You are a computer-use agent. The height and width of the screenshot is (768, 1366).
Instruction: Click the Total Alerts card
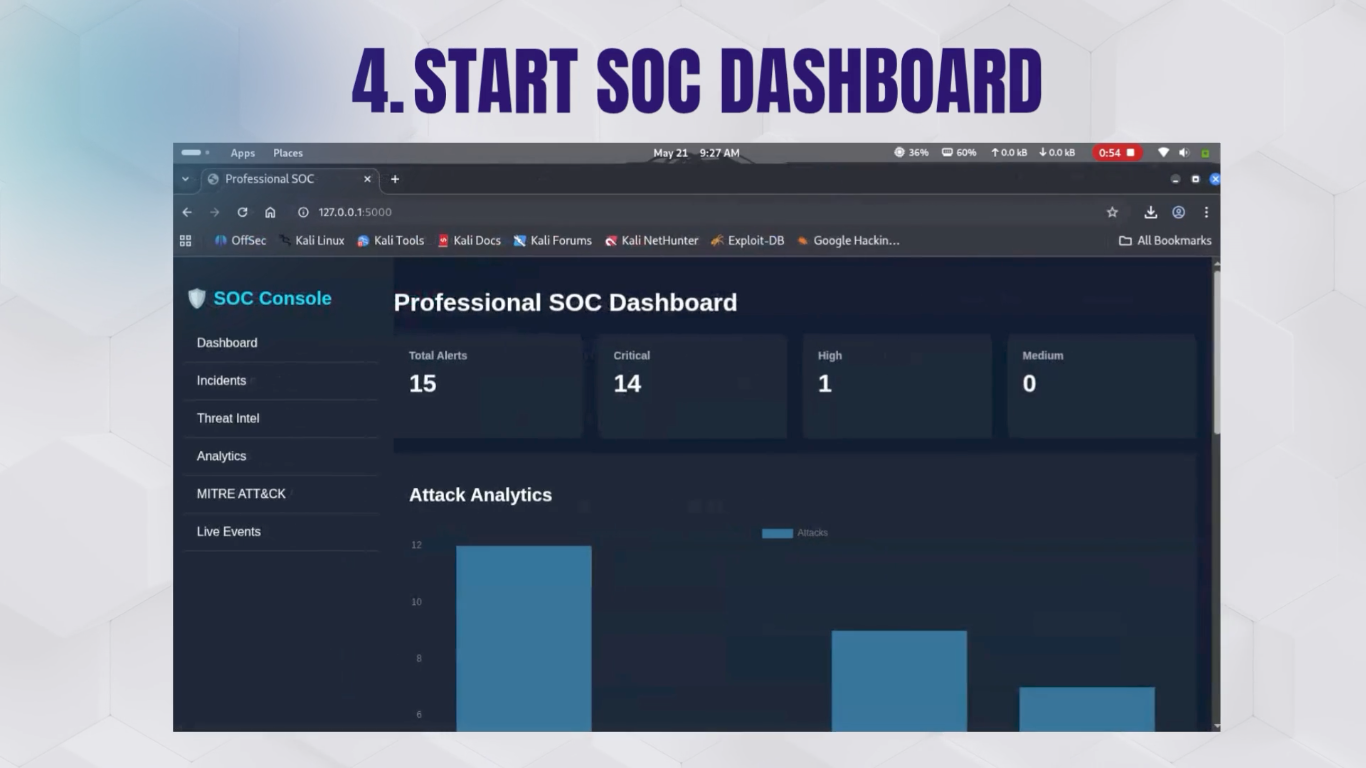[488, 386]
